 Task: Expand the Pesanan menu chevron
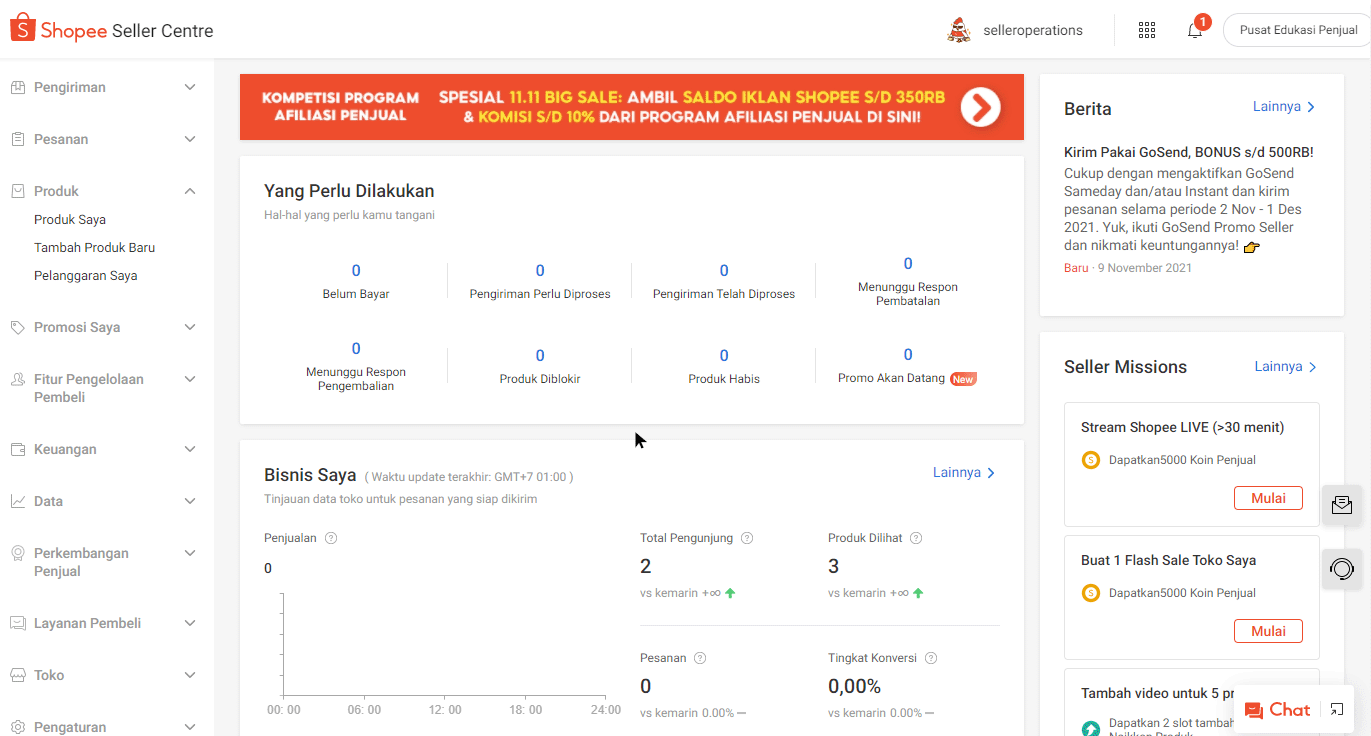pos(190,140)
